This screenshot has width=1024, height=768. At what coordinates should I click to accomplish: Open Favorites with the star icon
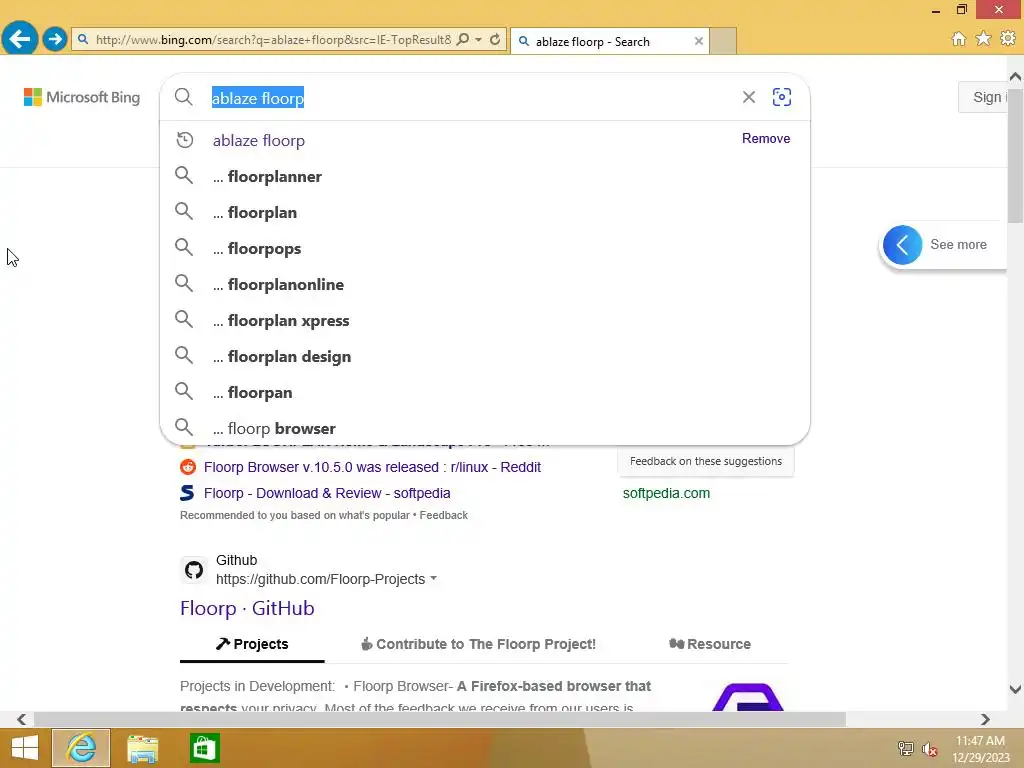[x=983, y=39]
